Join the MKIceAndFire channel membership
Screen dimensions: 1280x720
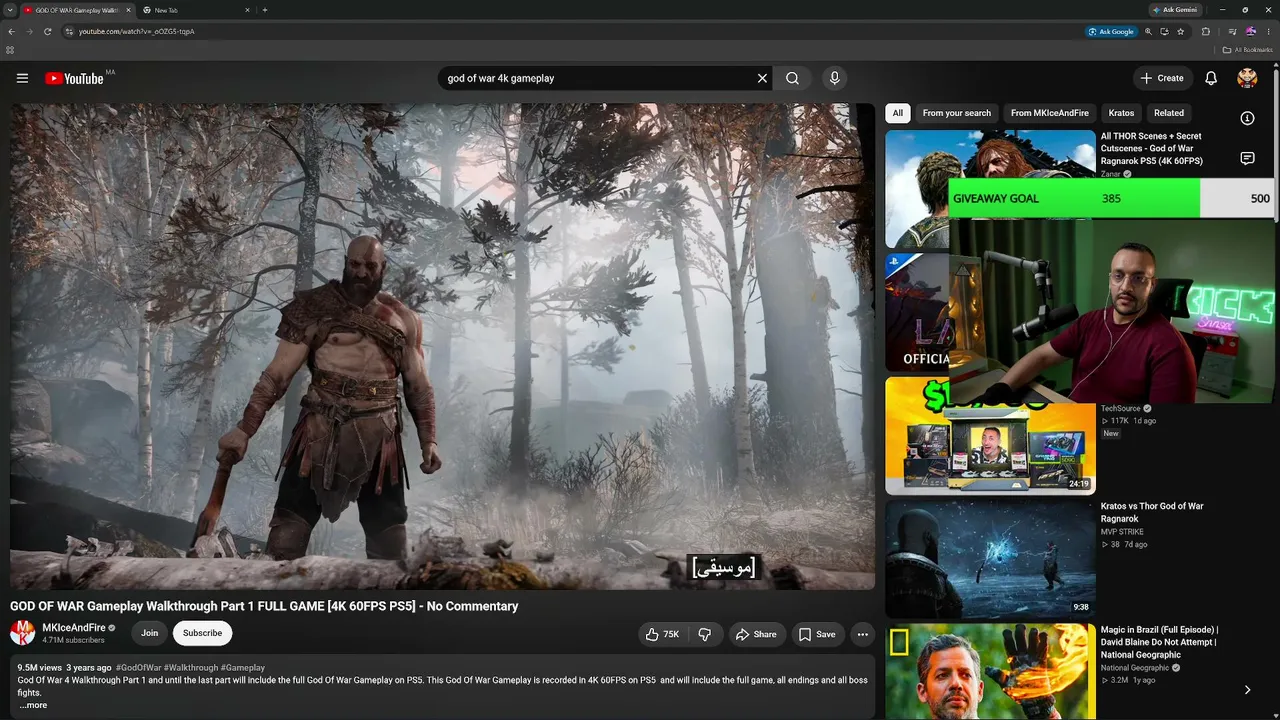pos(150,633)
